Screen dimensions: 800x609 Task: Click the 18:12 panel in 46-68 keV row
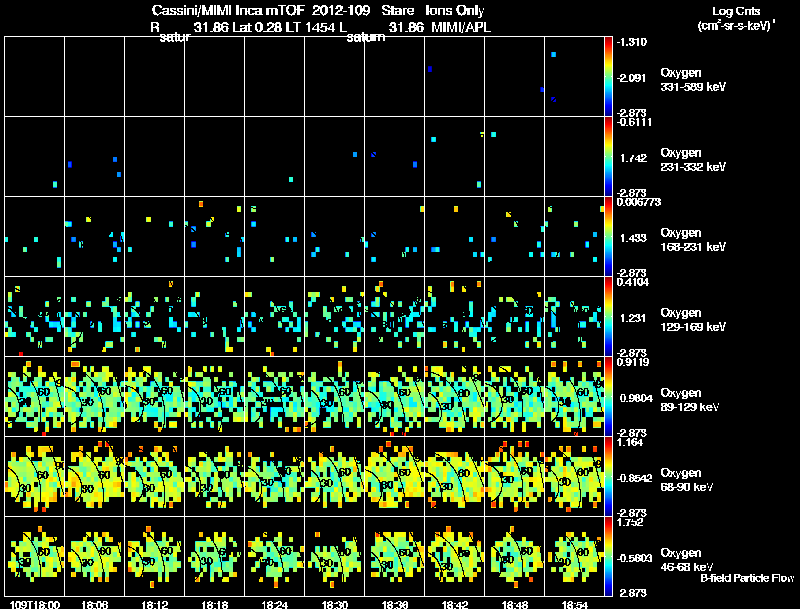(x=155, y=556)
